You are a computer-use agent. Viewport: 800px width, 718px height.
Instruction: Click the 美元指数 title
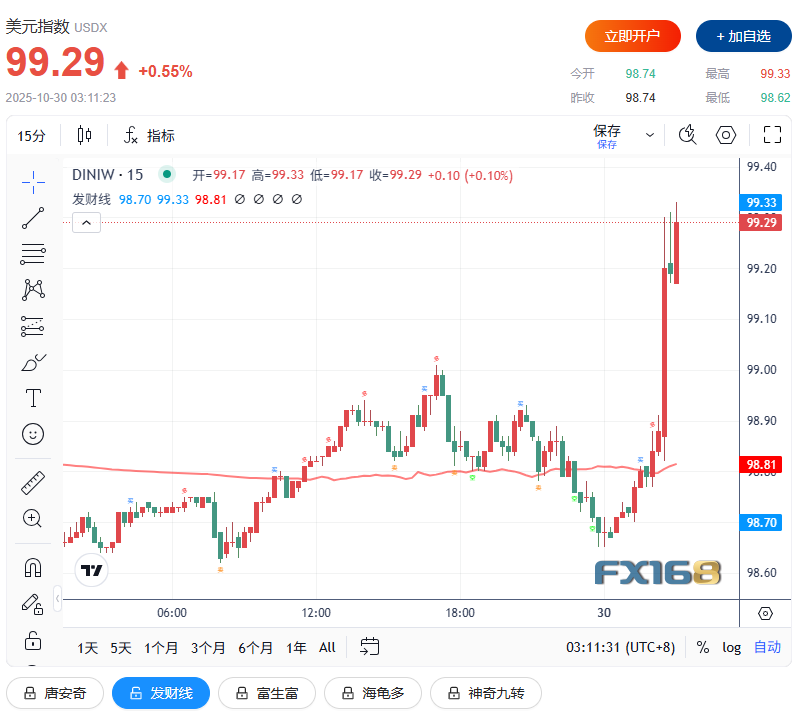coord(37,27)
